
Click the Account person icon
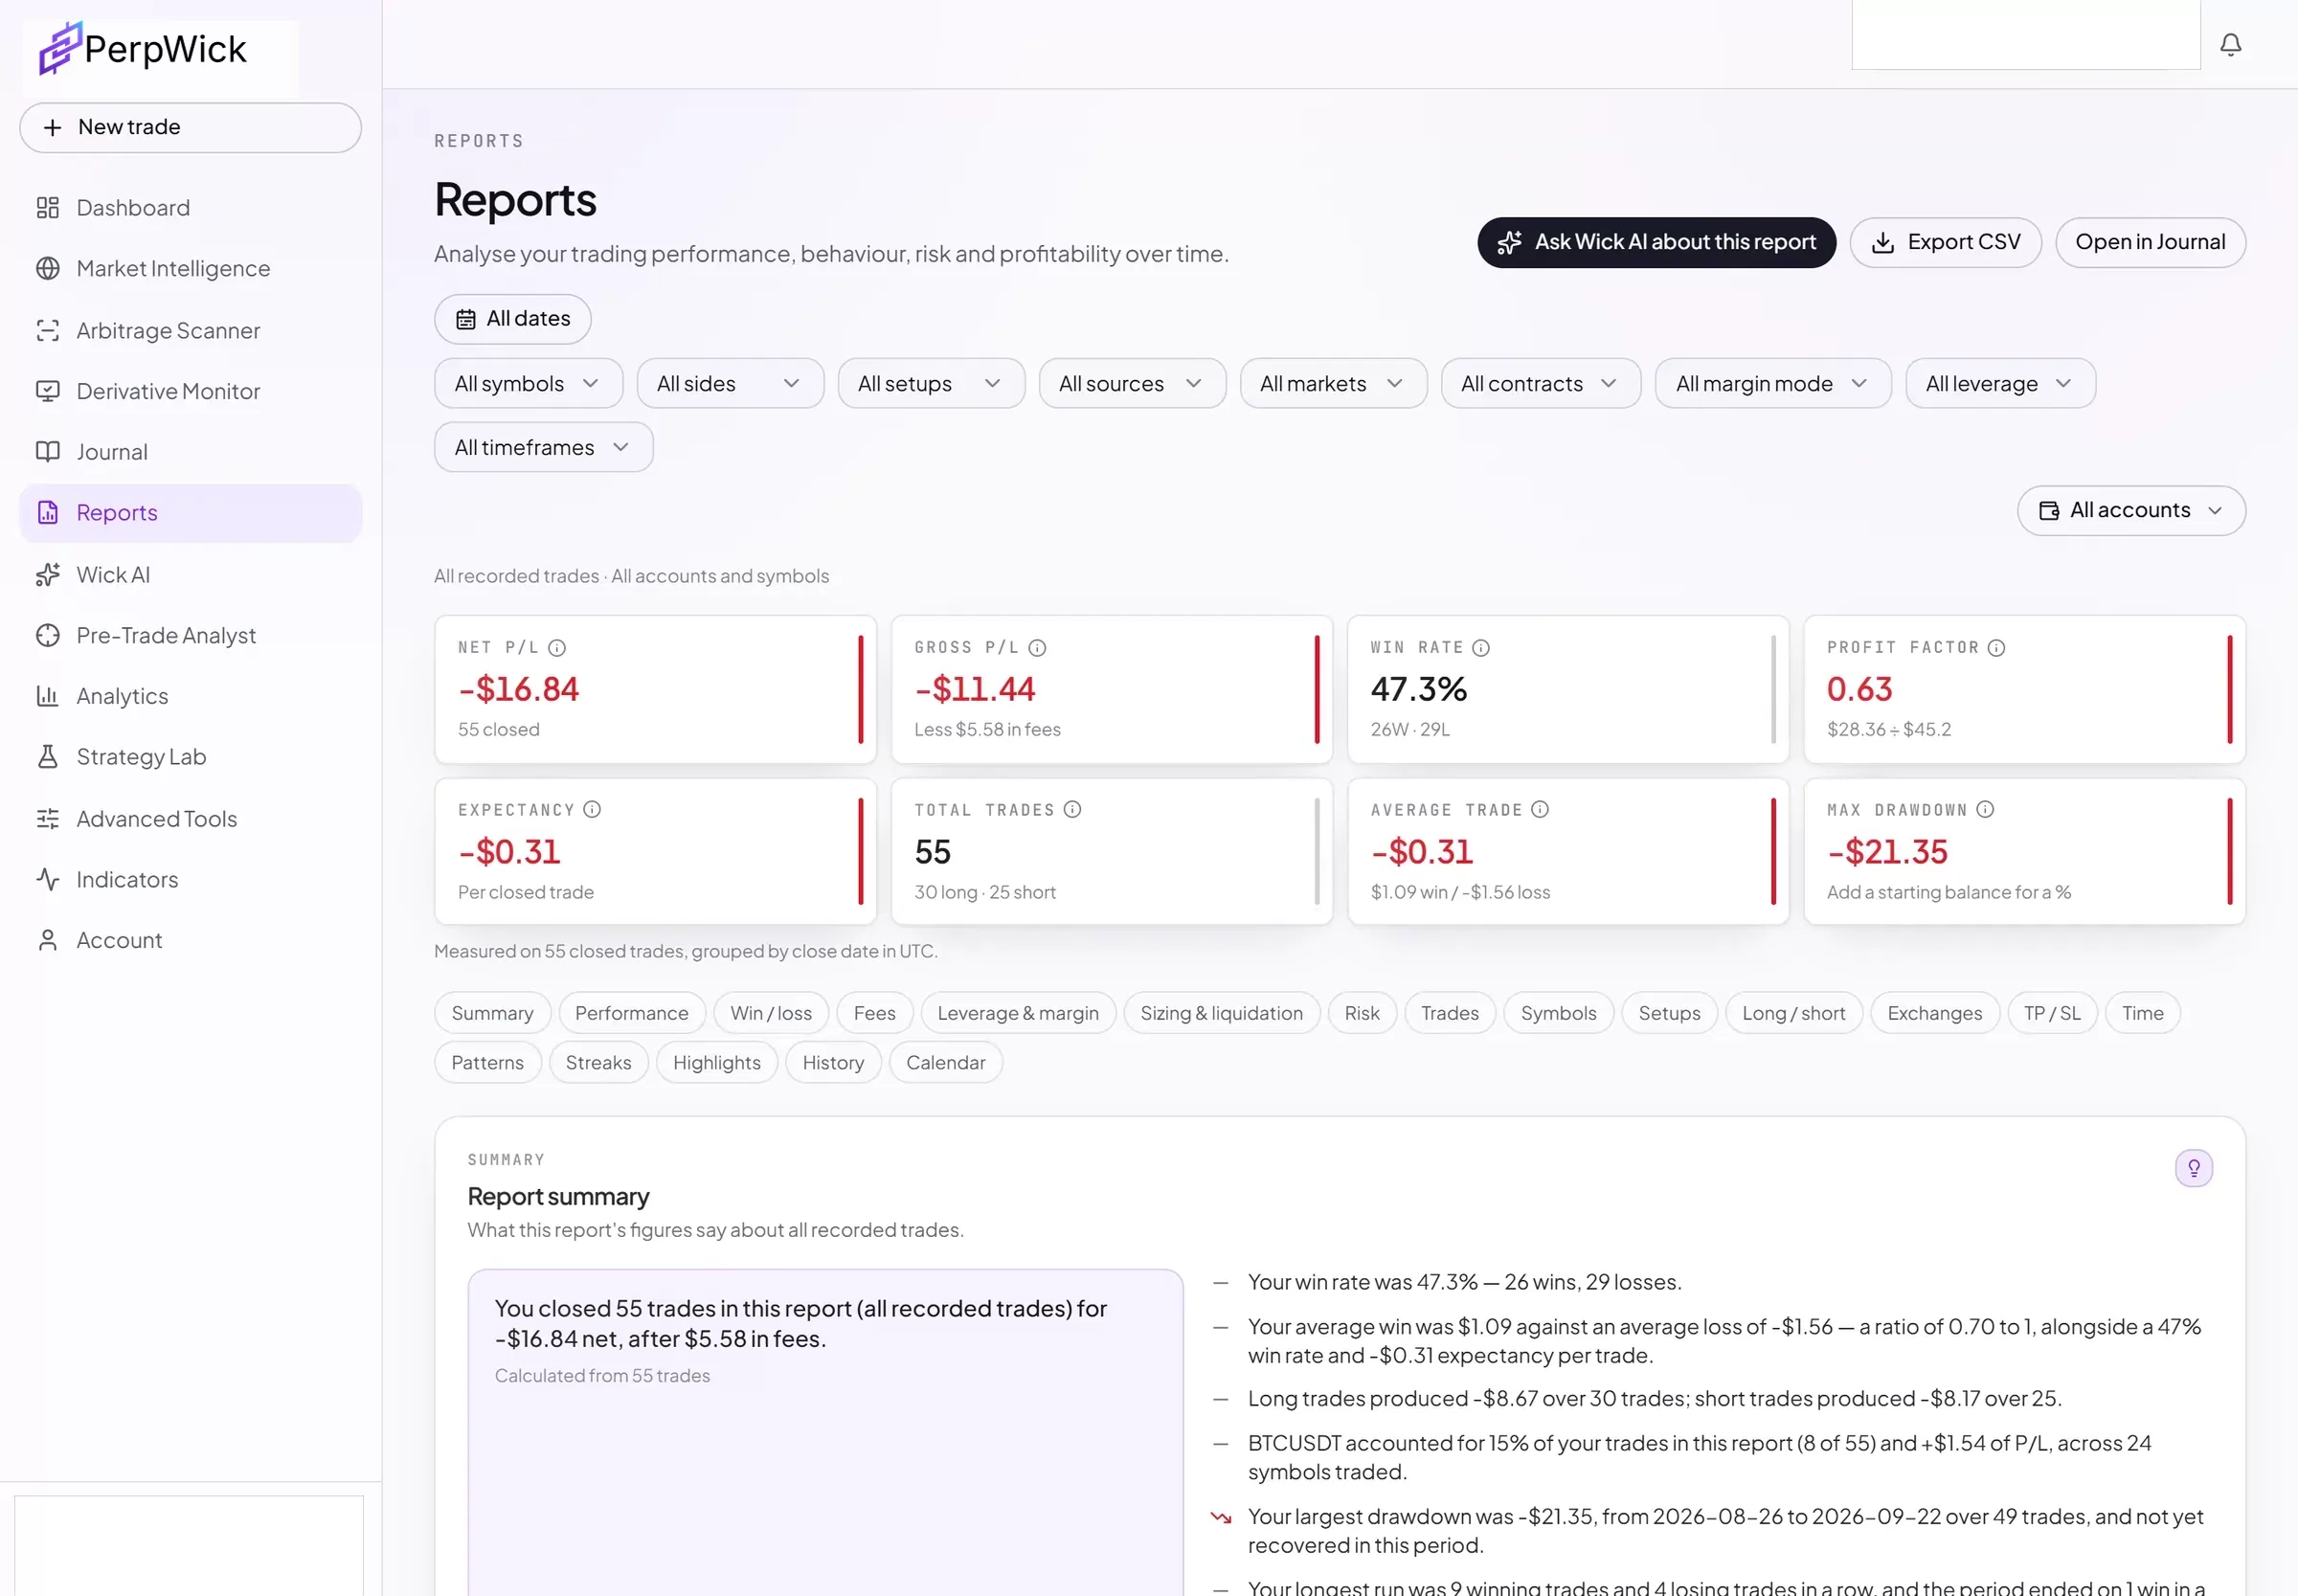(x=48, y=941)
